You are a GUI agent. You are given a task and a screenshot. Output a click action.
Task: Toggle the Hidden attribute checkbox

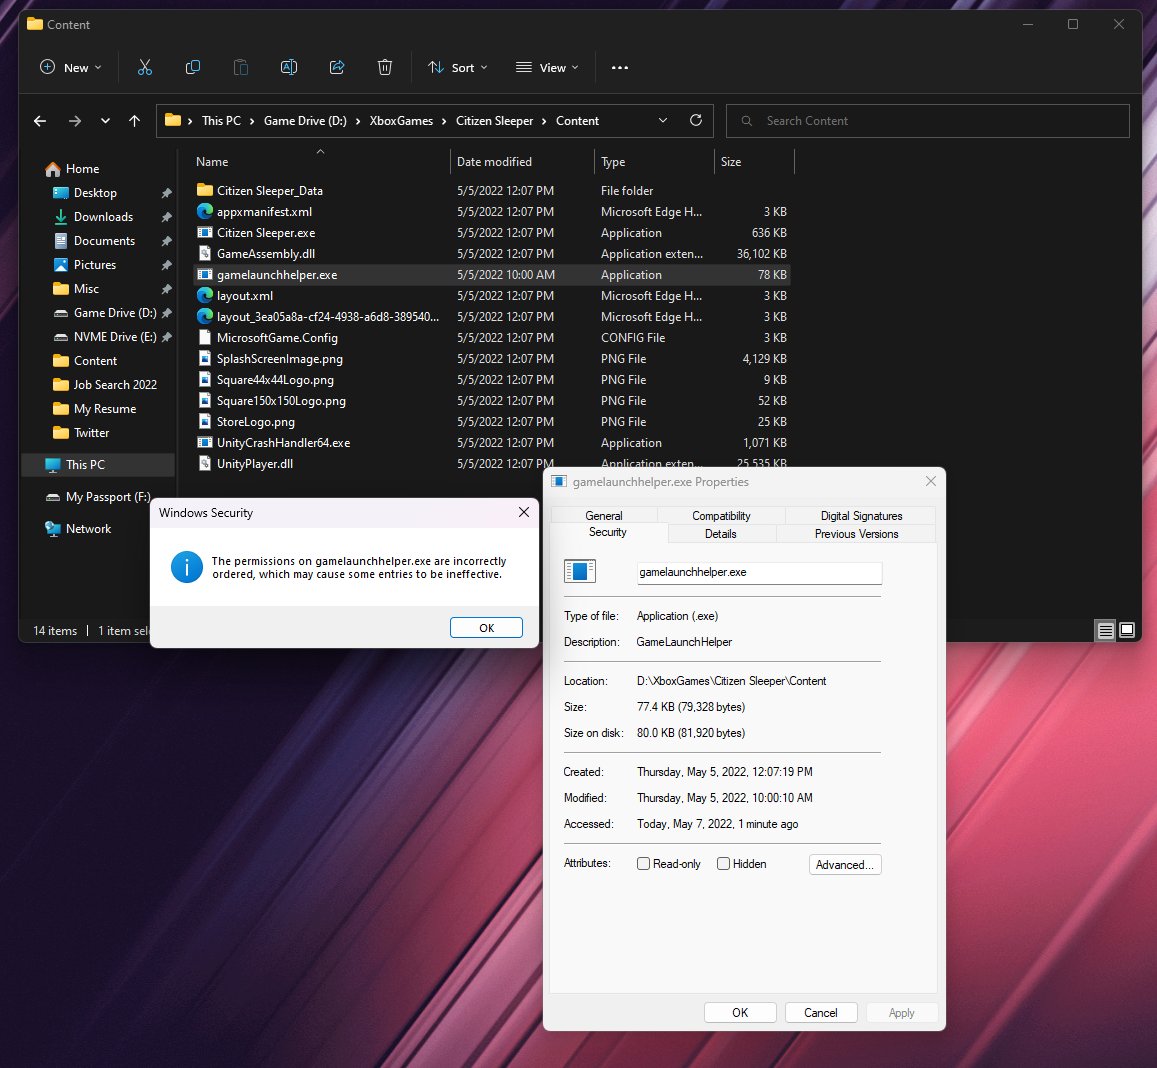[723, 864]
